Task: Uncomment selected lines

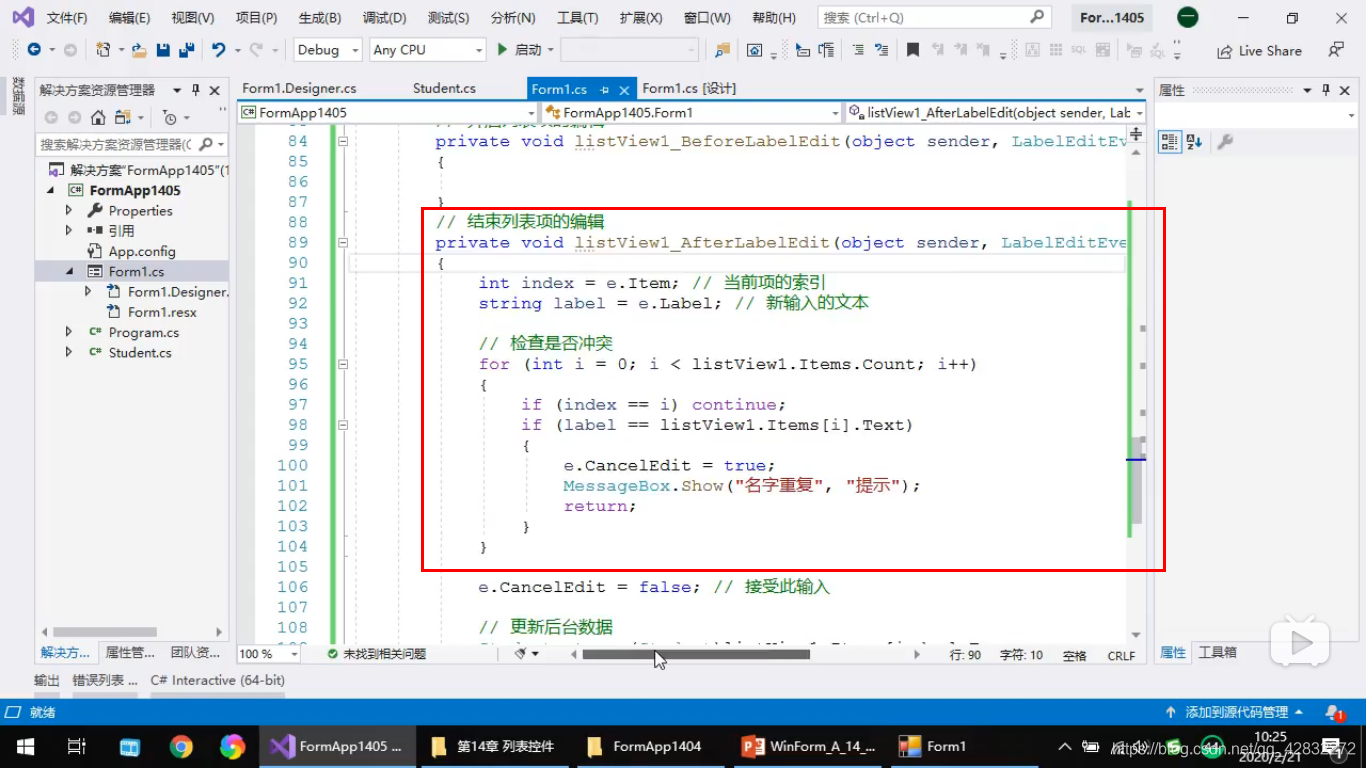Action: (881, 50)
